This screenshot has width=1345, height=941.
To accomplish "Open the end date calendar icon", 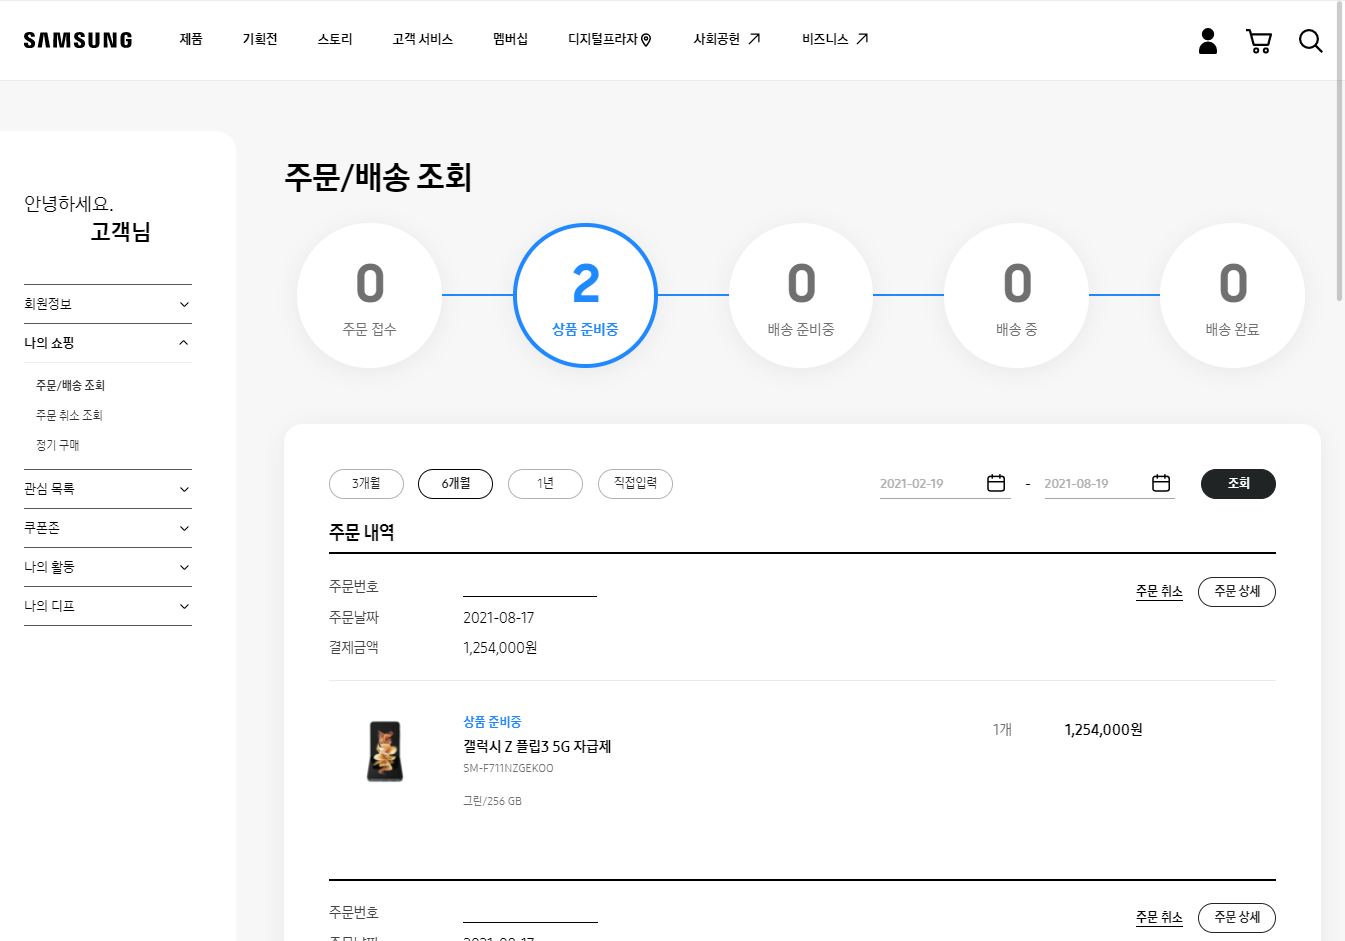I will click(x=1161, y=483).
